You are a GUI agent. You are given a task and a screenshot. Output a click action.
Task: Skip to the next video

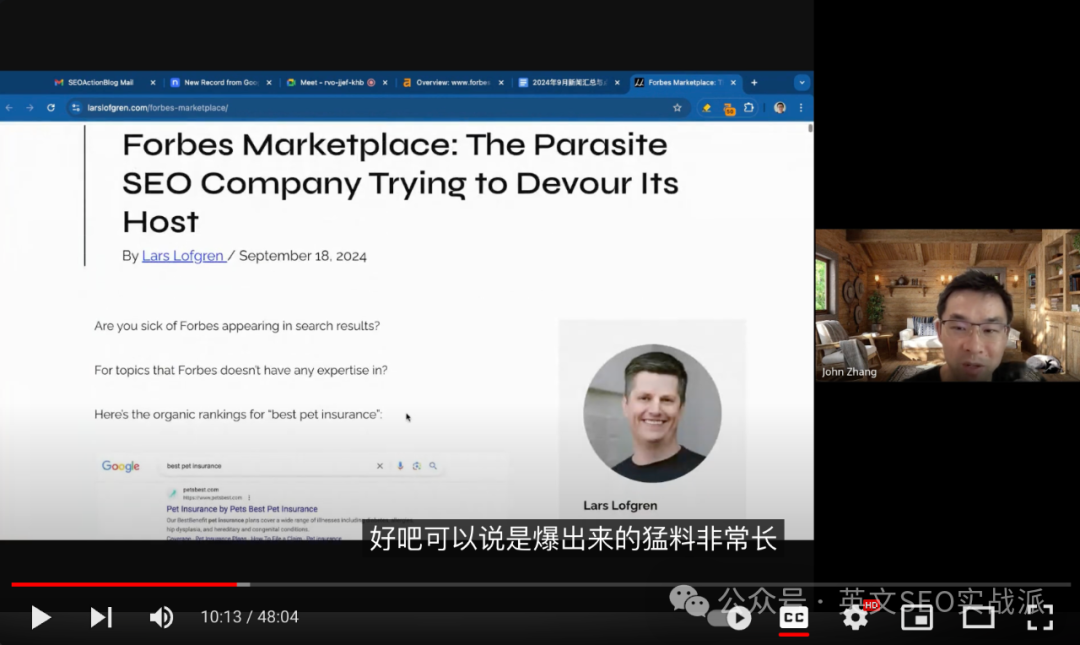(101, 617)
